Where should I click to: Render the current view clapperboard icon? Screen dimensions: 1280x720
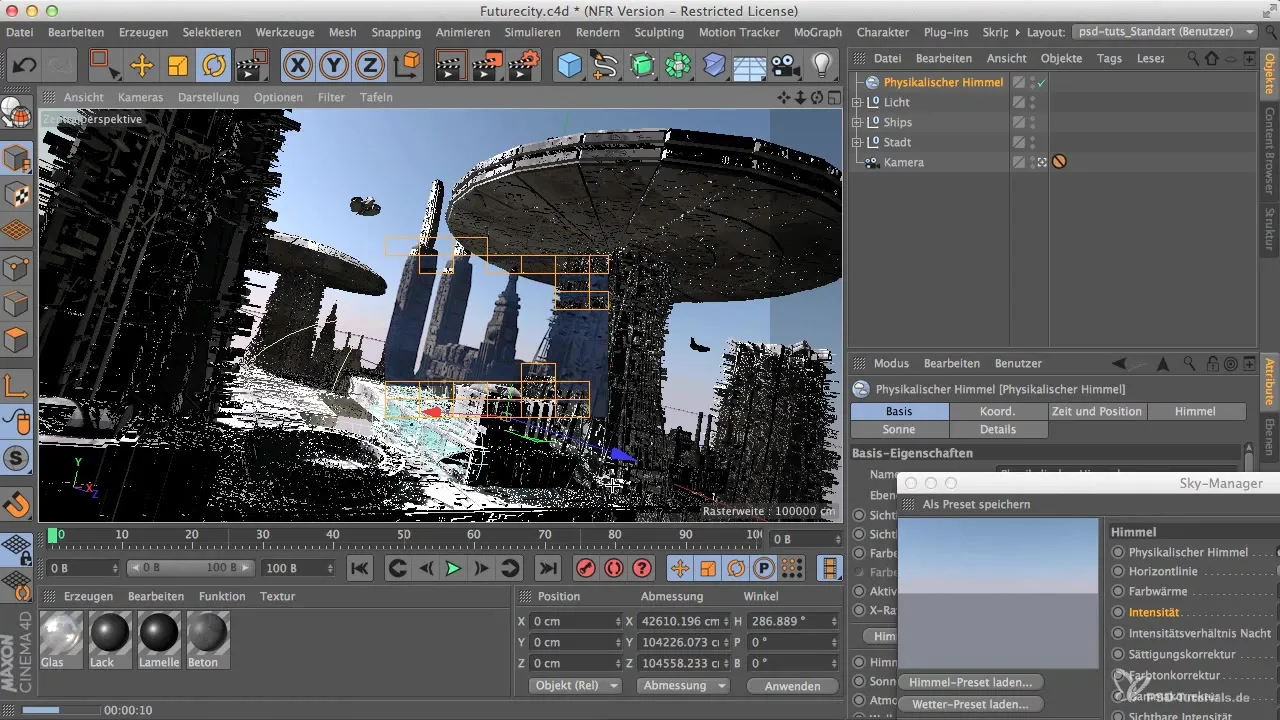coord(451,66)
